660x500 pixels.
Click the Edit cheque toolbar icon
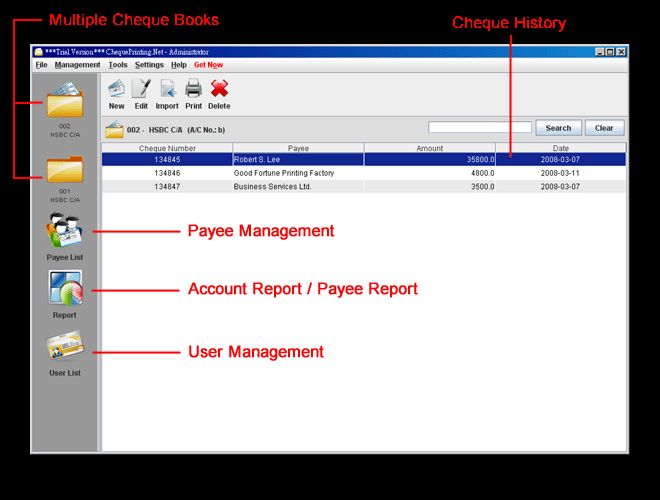click(x=141, y=90)
